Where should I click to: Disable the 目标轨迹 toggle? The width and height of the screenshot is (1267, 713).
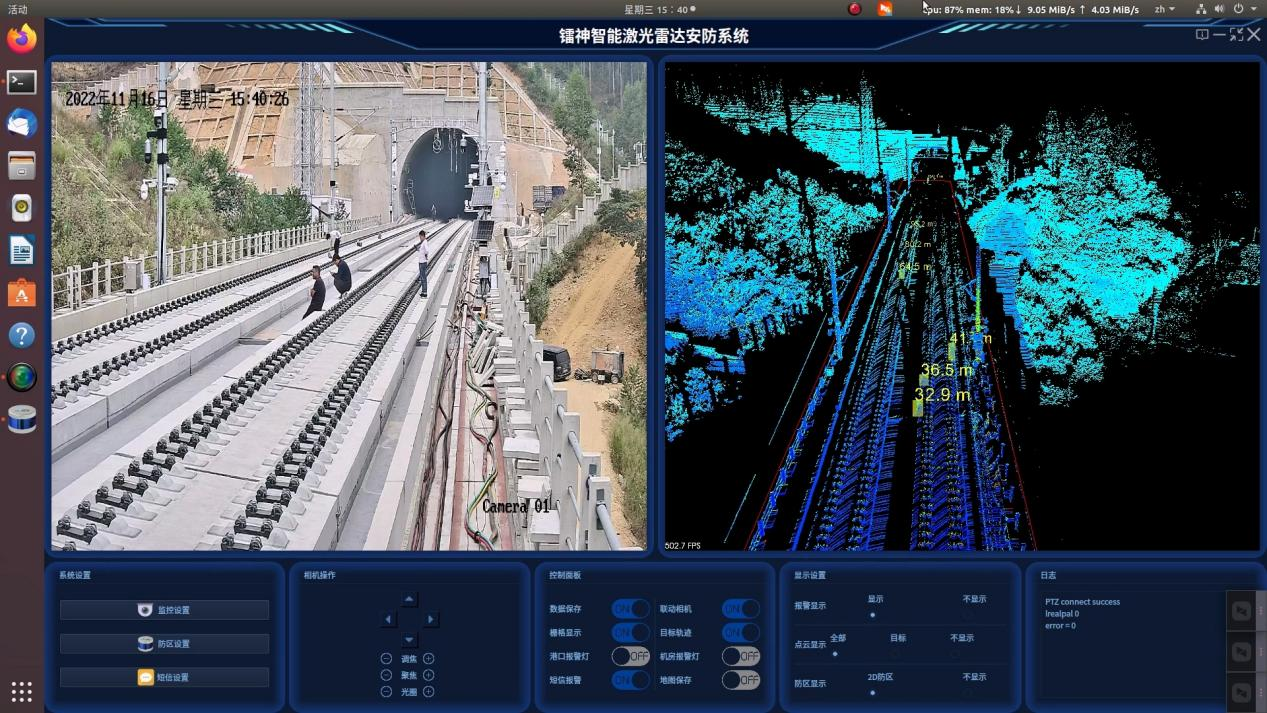pos(740,632)
